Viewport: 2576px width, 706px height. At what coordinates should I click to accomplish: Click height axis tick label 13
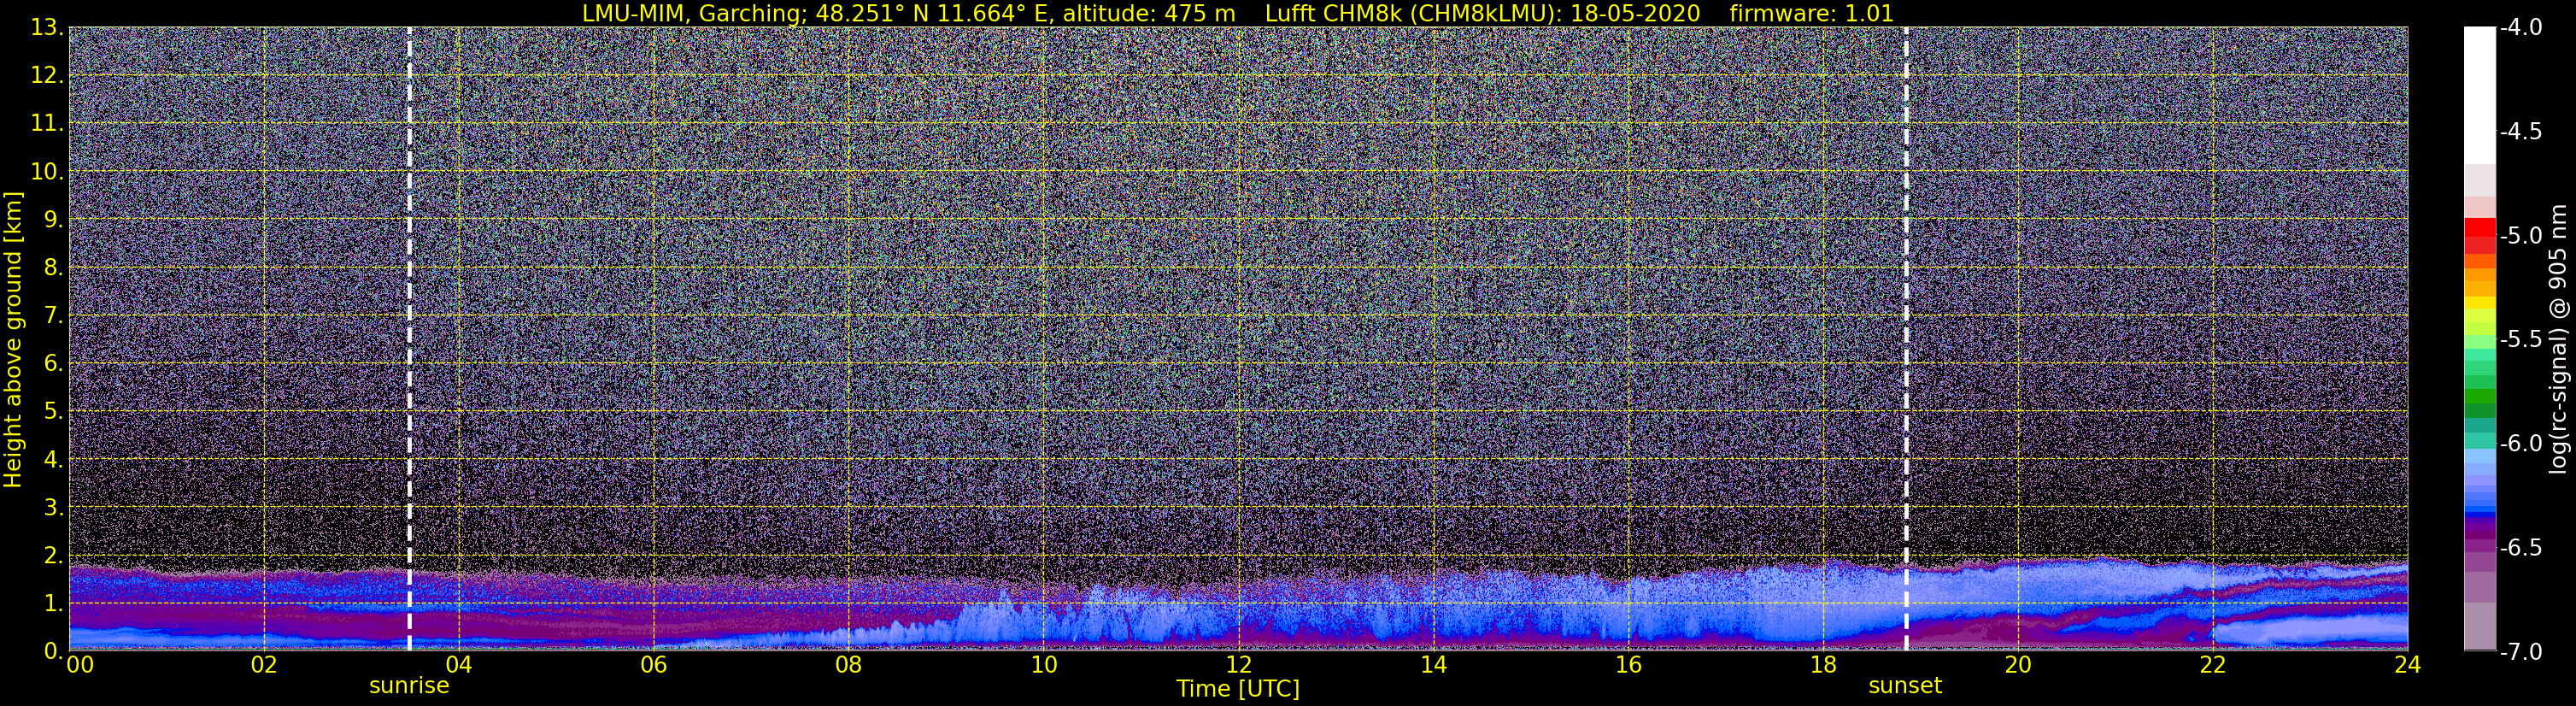[x=46, y=28]
